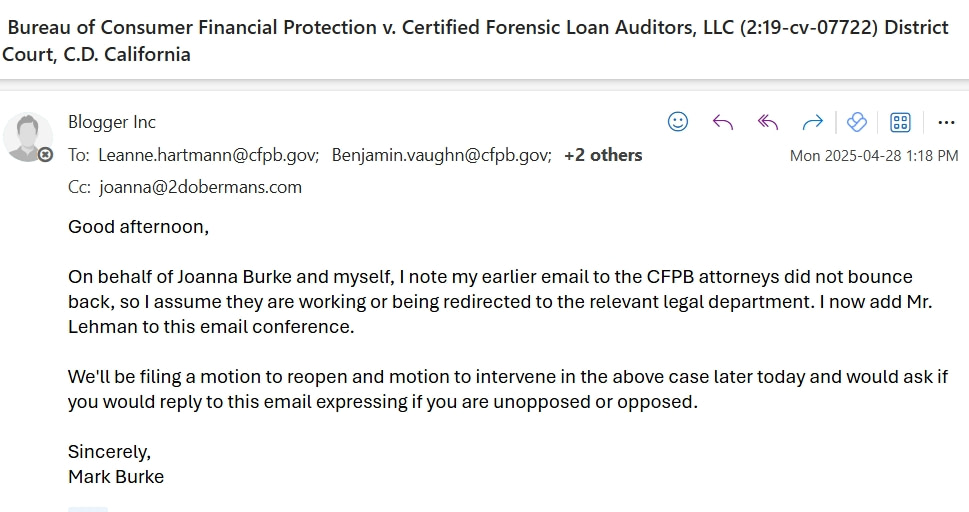Viewport: 969px width, 512px height.
Task: Reply all to this email
Action: pyautogui.click(x=768, y=122)
